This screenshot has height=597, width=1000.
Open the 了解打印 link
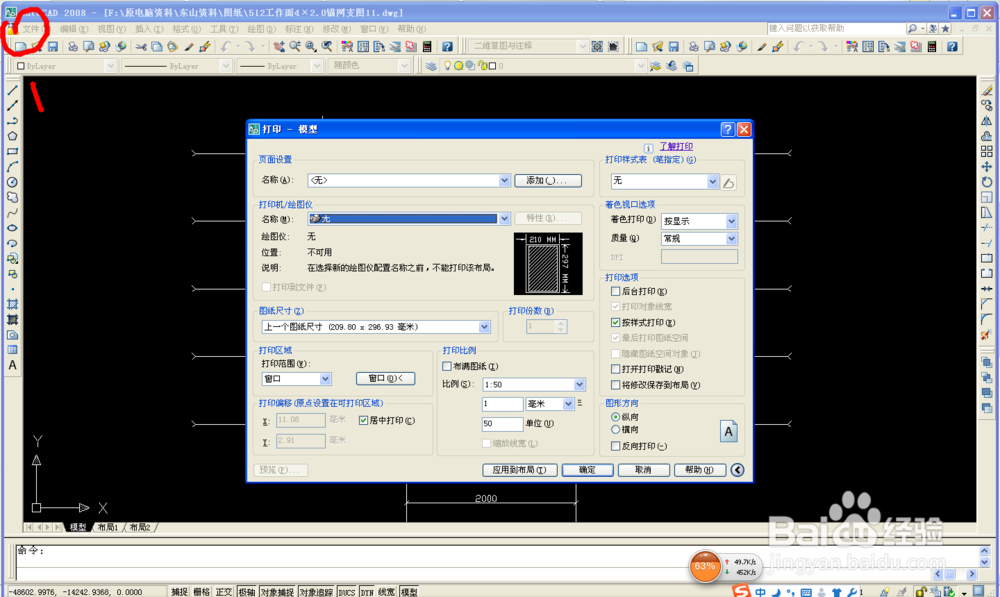click(675, 147)
